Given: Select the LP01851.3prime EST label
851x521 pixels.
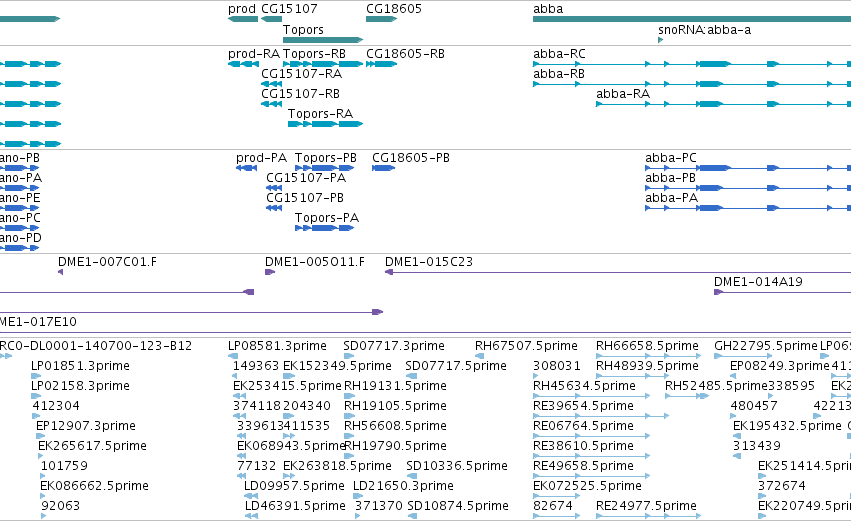Looking at the screenshot, I should 80,366.
